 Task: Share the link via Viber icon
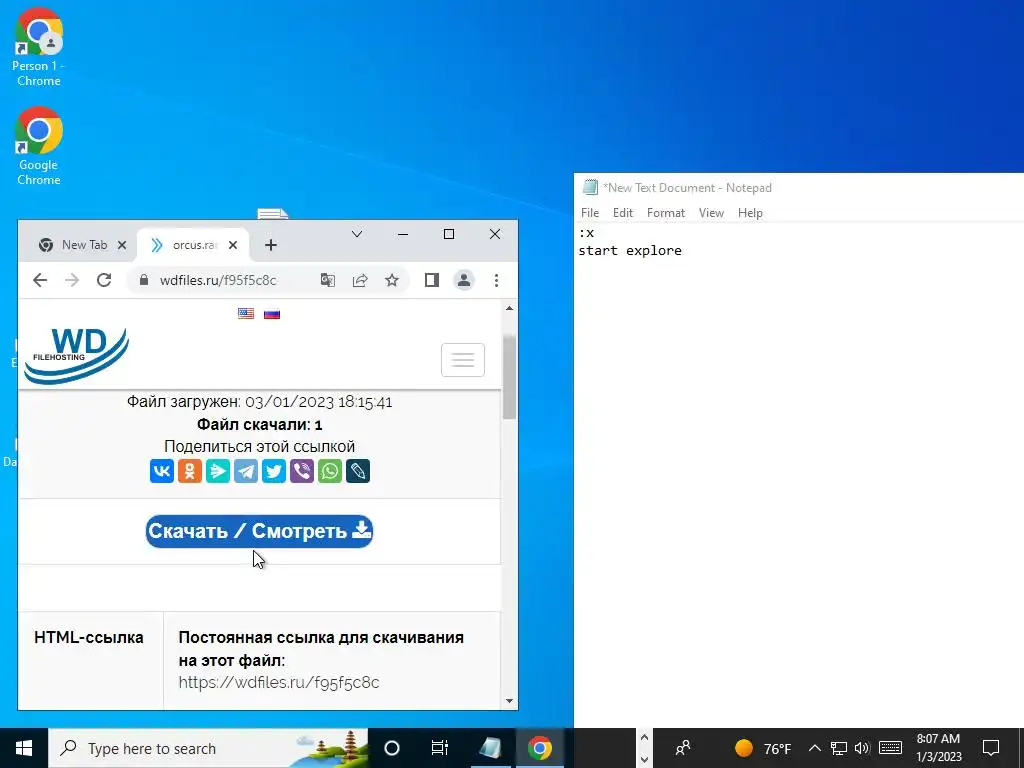pos(302,471)
